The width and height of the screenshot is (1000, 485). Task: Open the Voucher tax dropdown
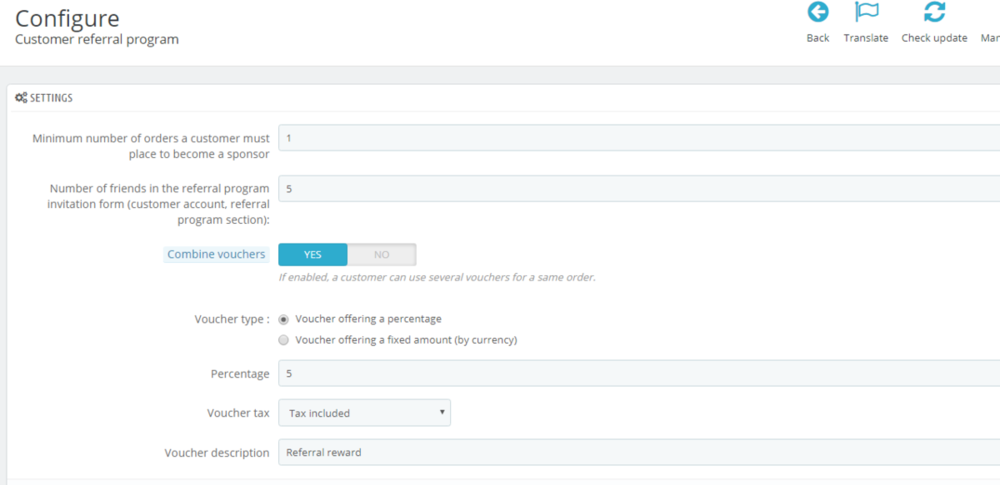pos(364,413)
